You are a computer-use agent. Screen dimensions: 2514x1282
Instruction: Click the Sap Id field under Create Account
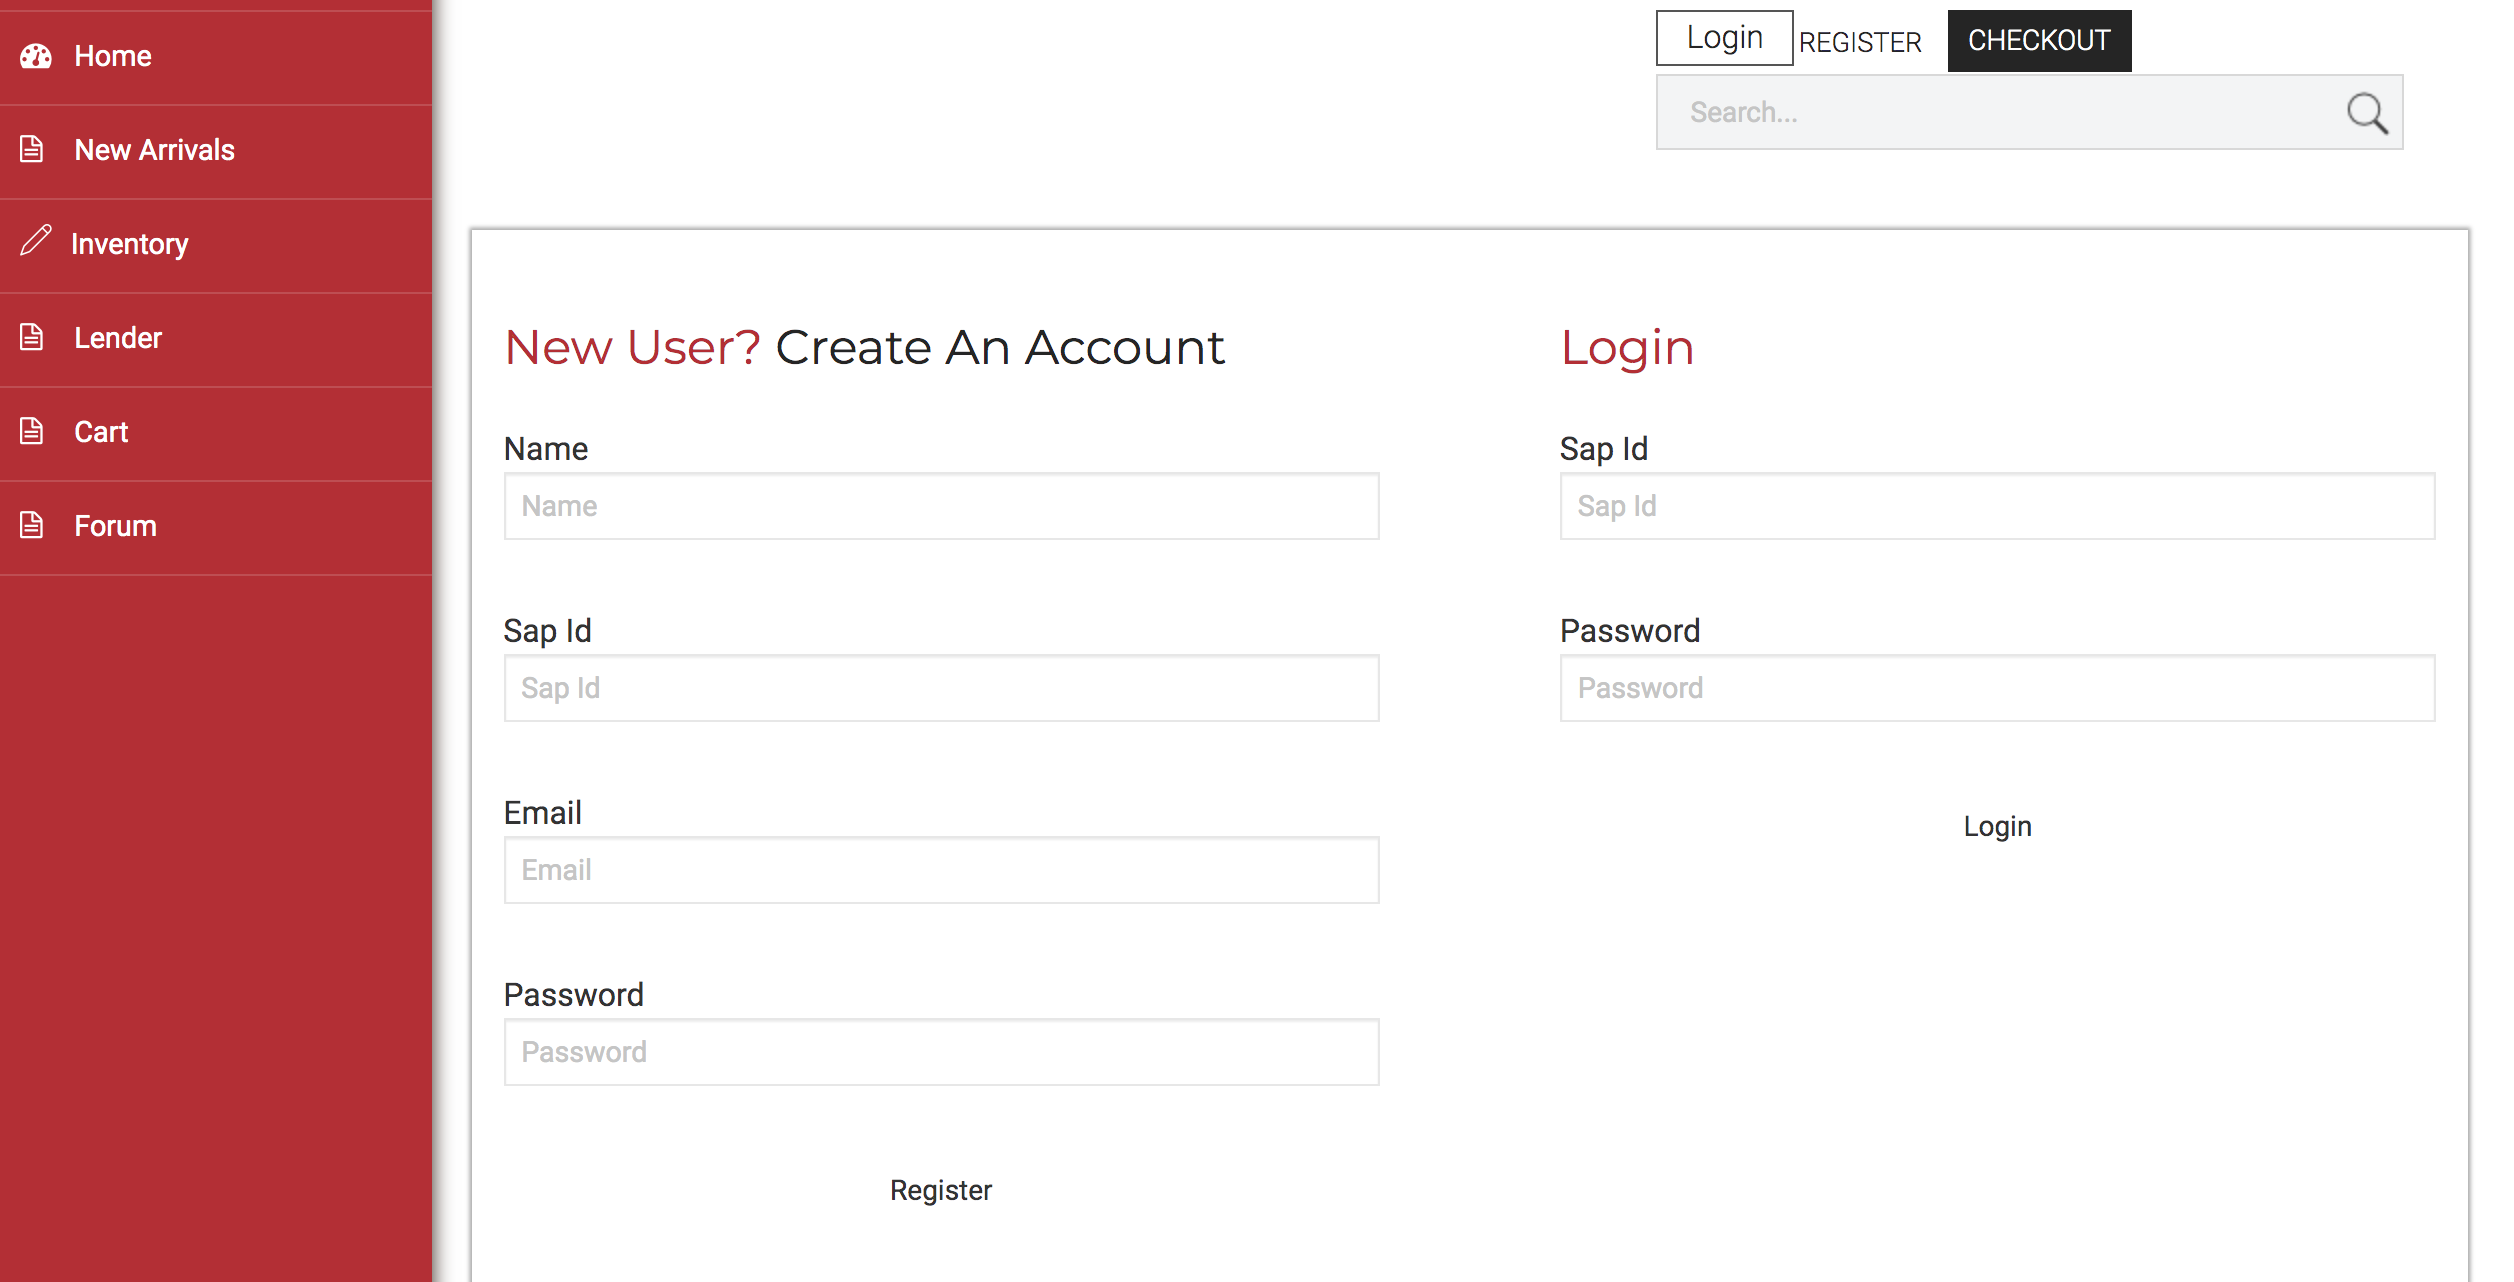pyautogui.click(x=941, y=688)
